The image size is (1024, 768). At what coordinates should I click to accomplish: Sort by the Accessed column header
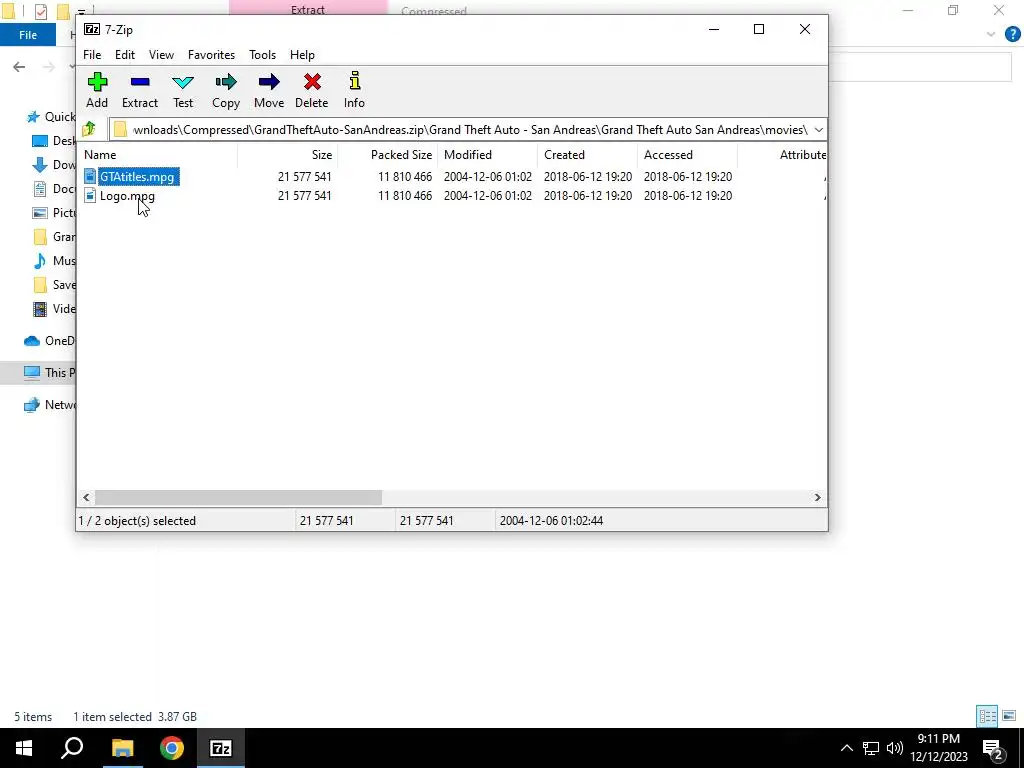687,155
